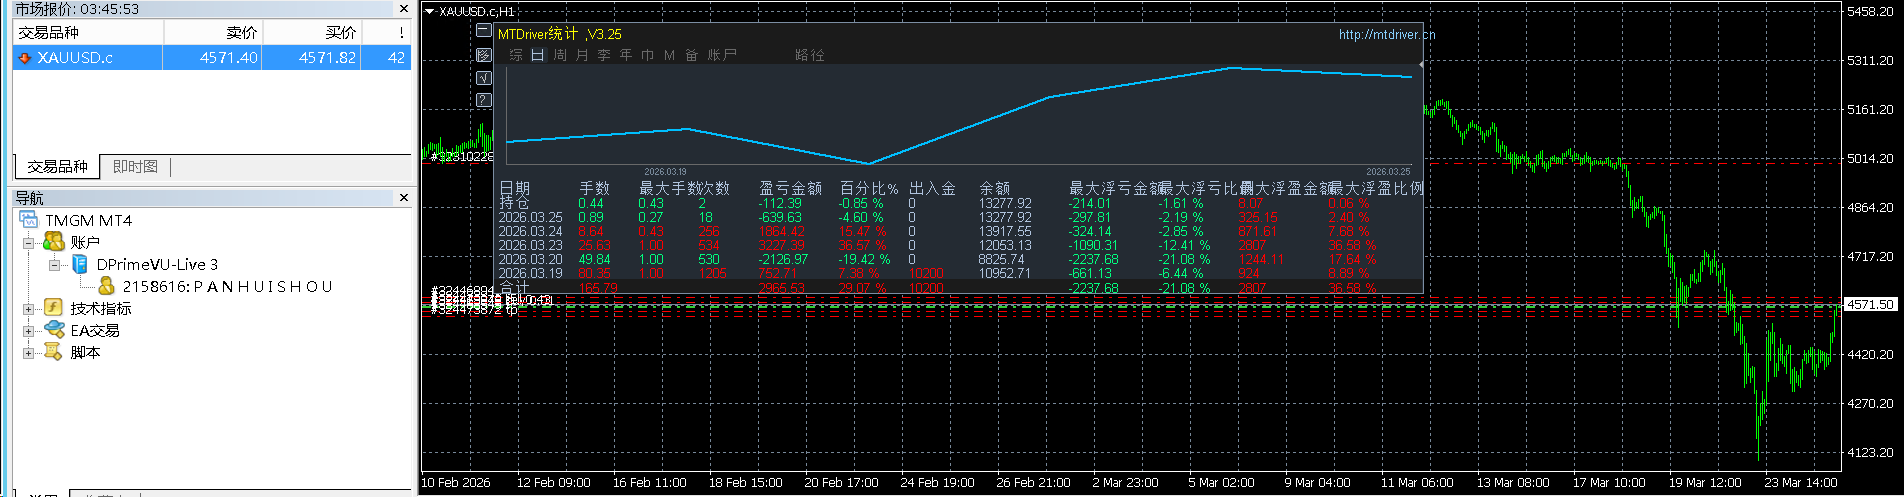Image resolution: width=1904 pixels, height=497 pixels.
Task: Select the TMGM MT4 tree label
Action: point(88,220)
